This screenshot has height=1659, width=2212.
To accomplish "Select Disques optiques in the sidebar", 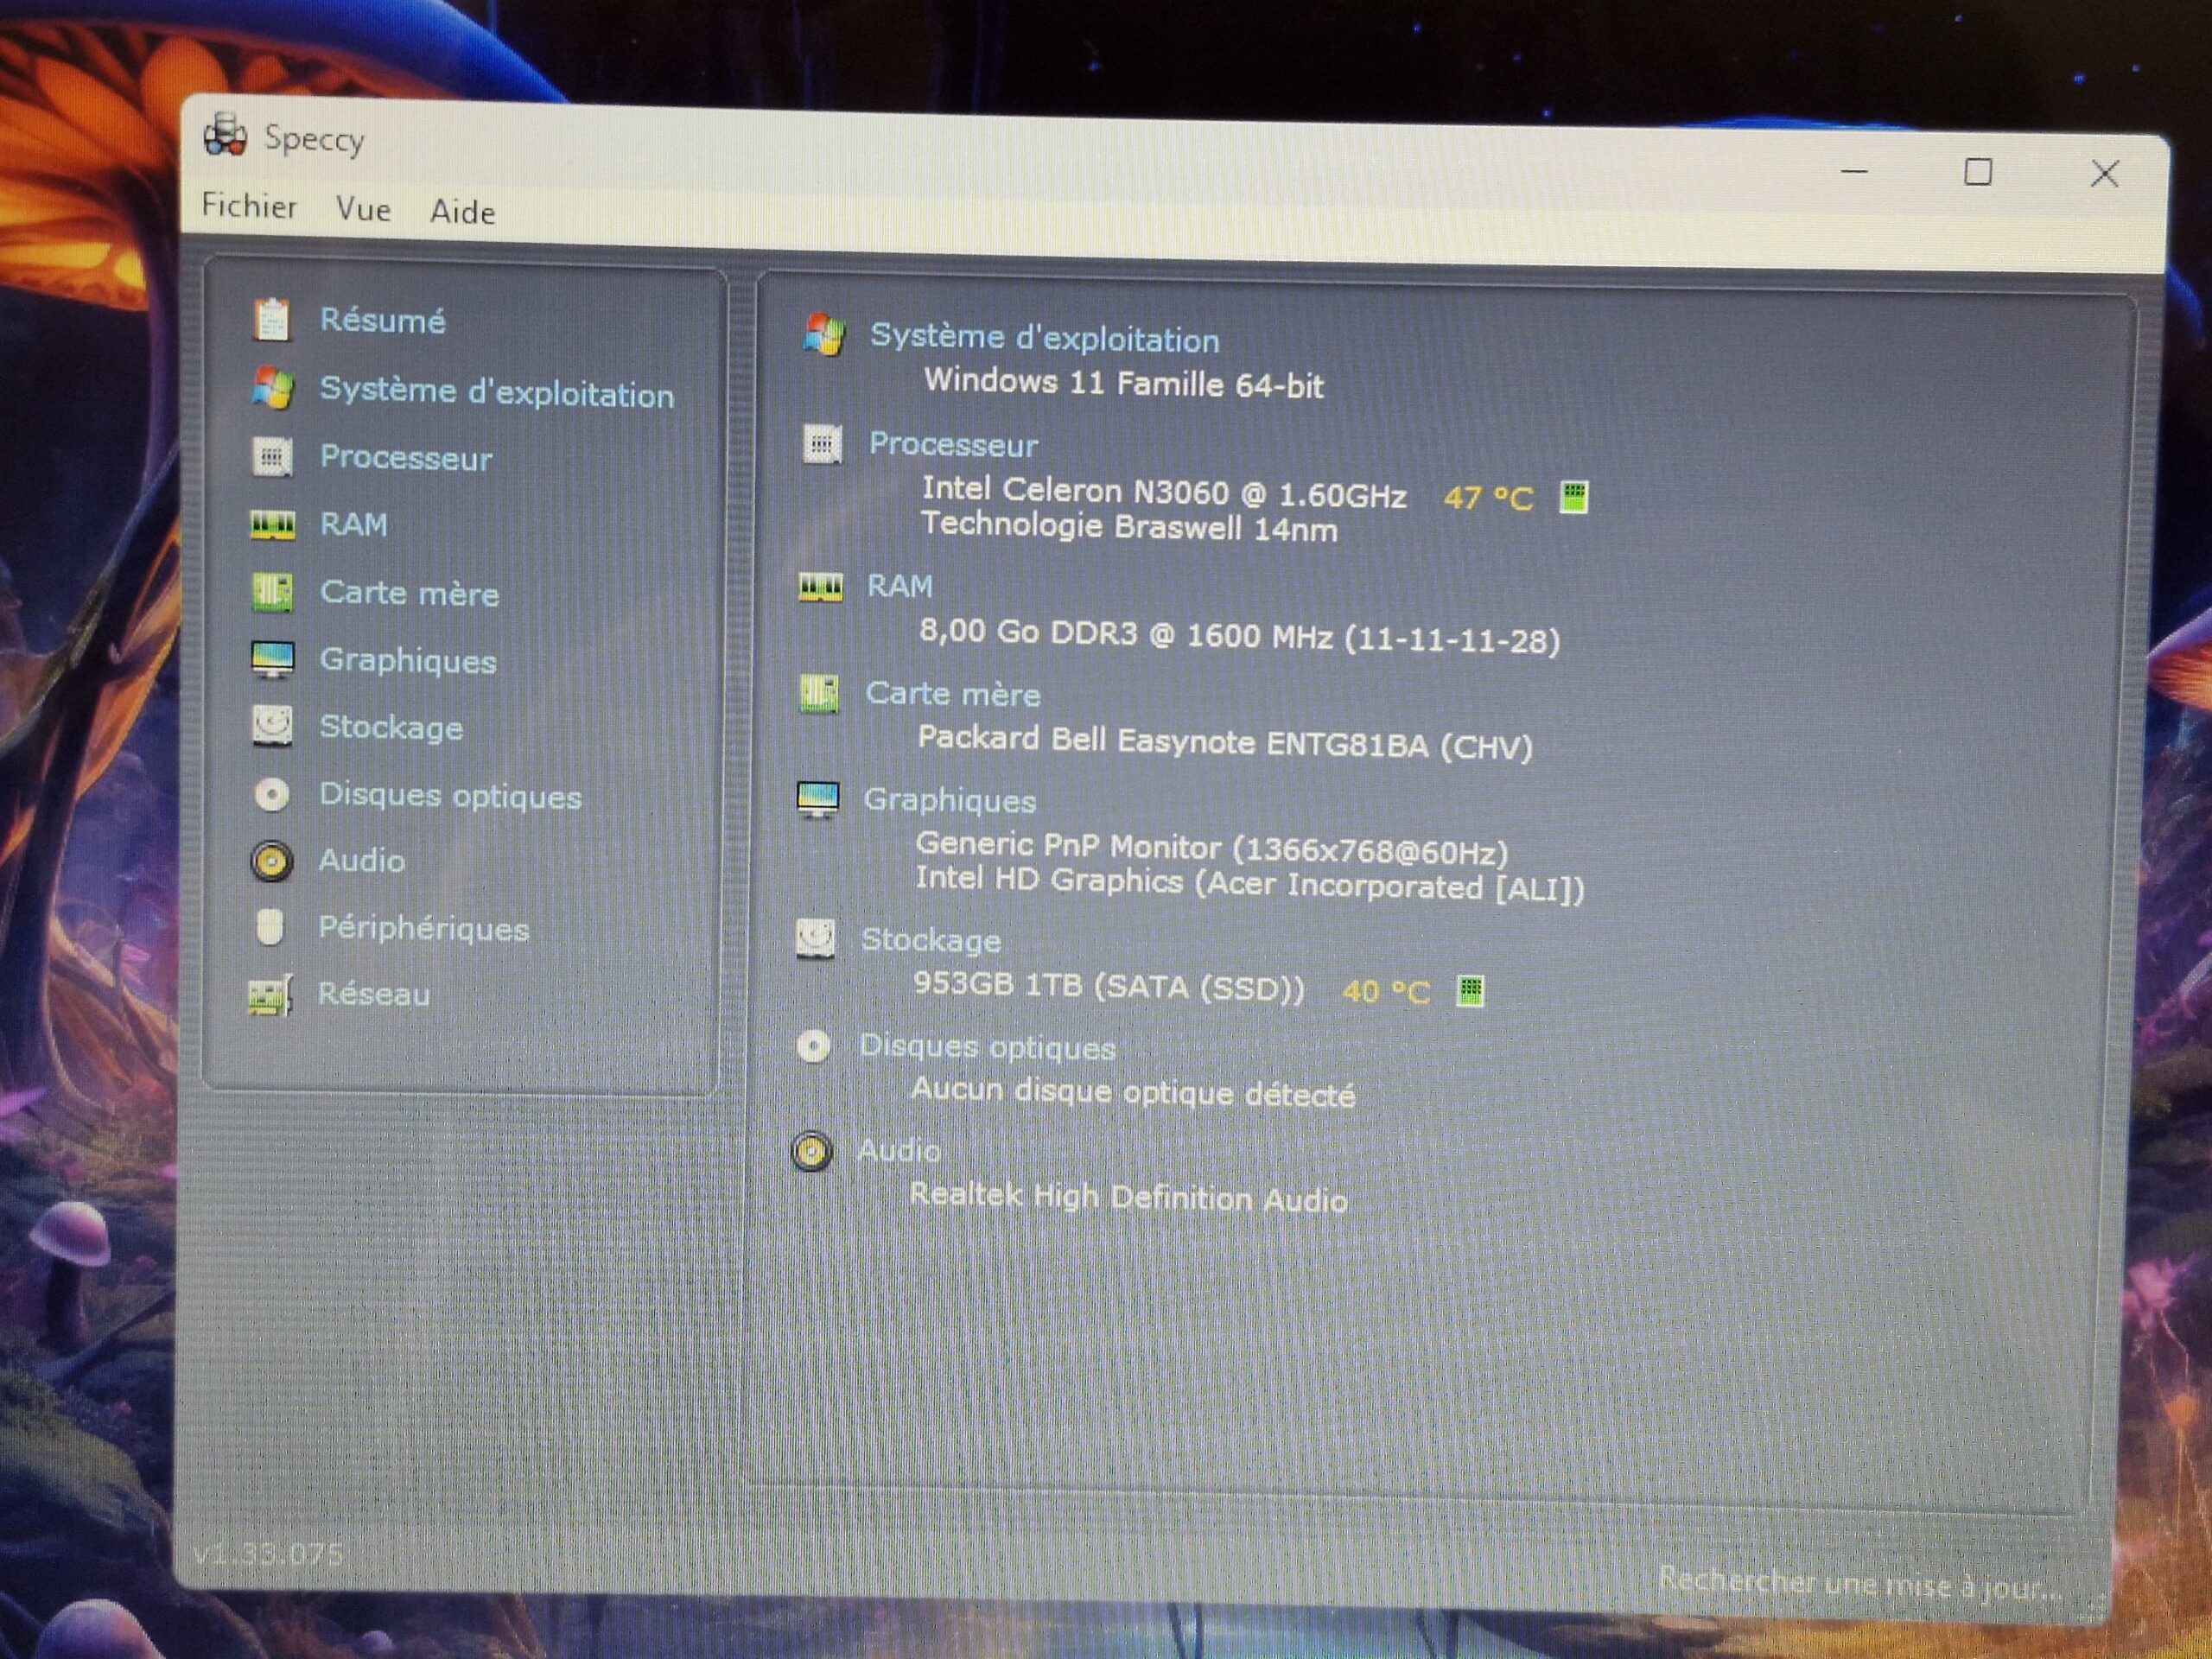I will [450, 796].
